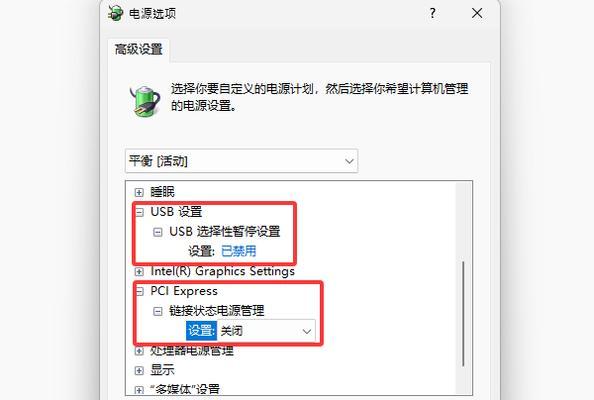The image size is (594, 400).
Task: Close the 电源选项 dialog
Action: pos(477,13)
